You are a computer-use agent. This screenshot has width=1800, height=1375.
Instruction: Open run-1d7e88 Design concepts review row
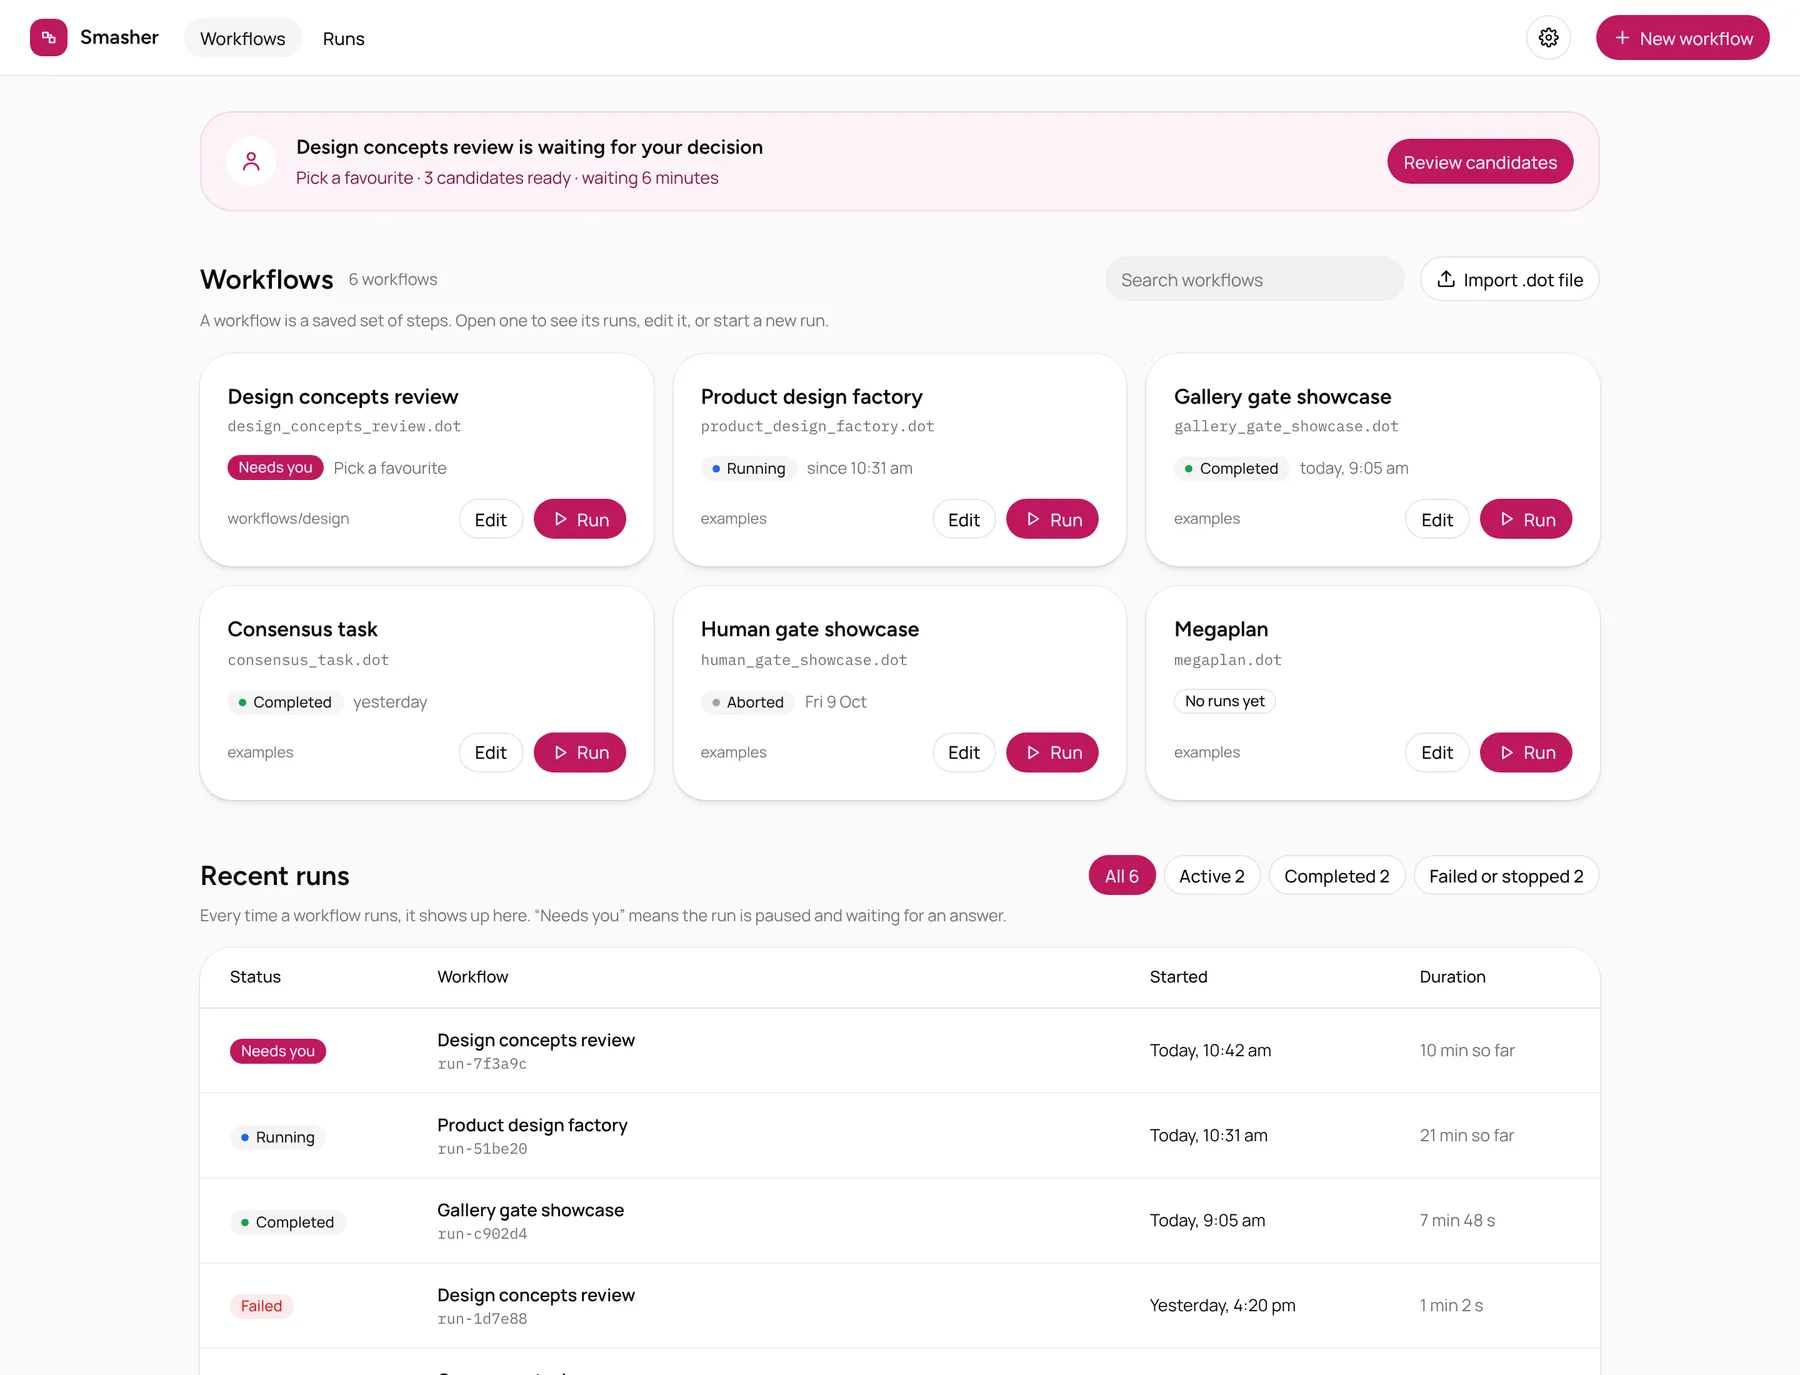(899, 1306)
